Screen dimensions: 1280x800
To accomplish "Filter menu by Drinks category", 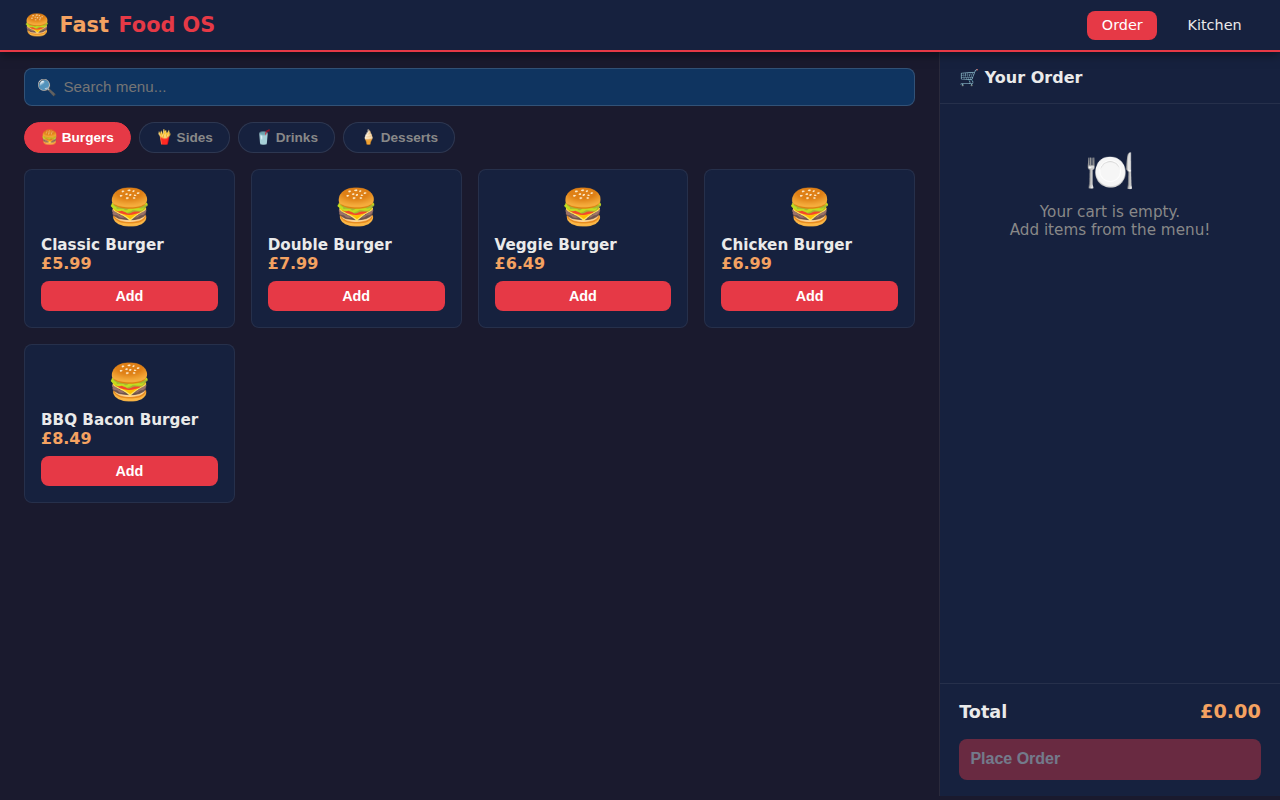I will coord(286,137).
